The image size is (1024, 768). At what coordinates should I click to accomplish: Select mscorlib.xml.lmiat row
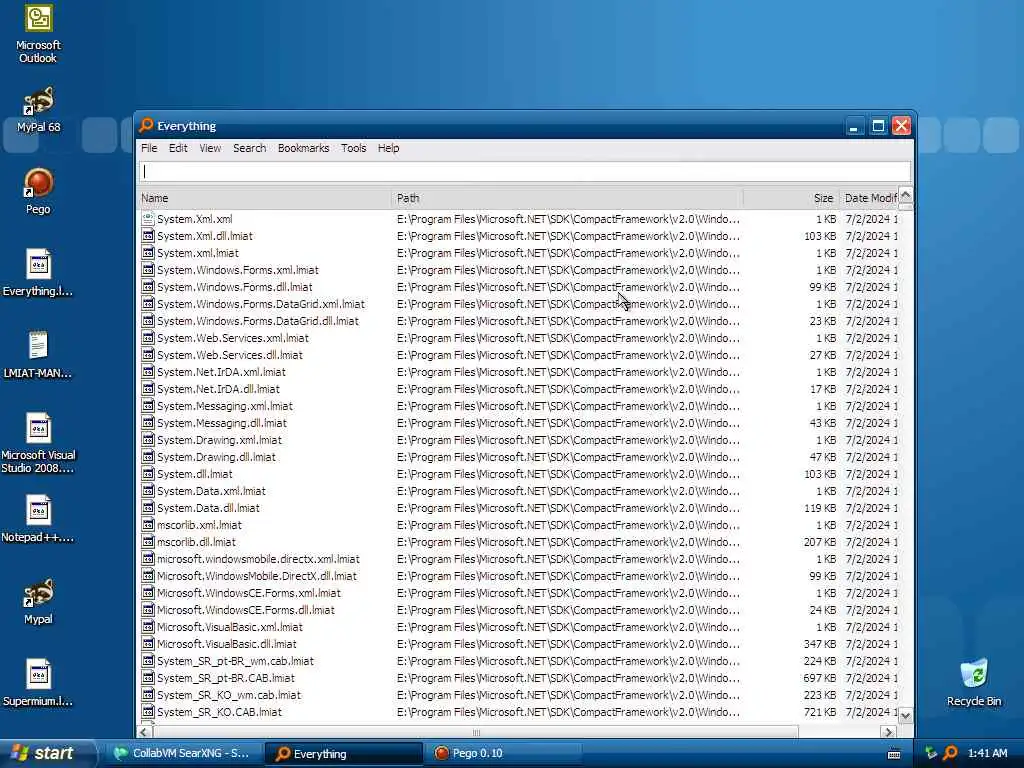pos(519,525)
